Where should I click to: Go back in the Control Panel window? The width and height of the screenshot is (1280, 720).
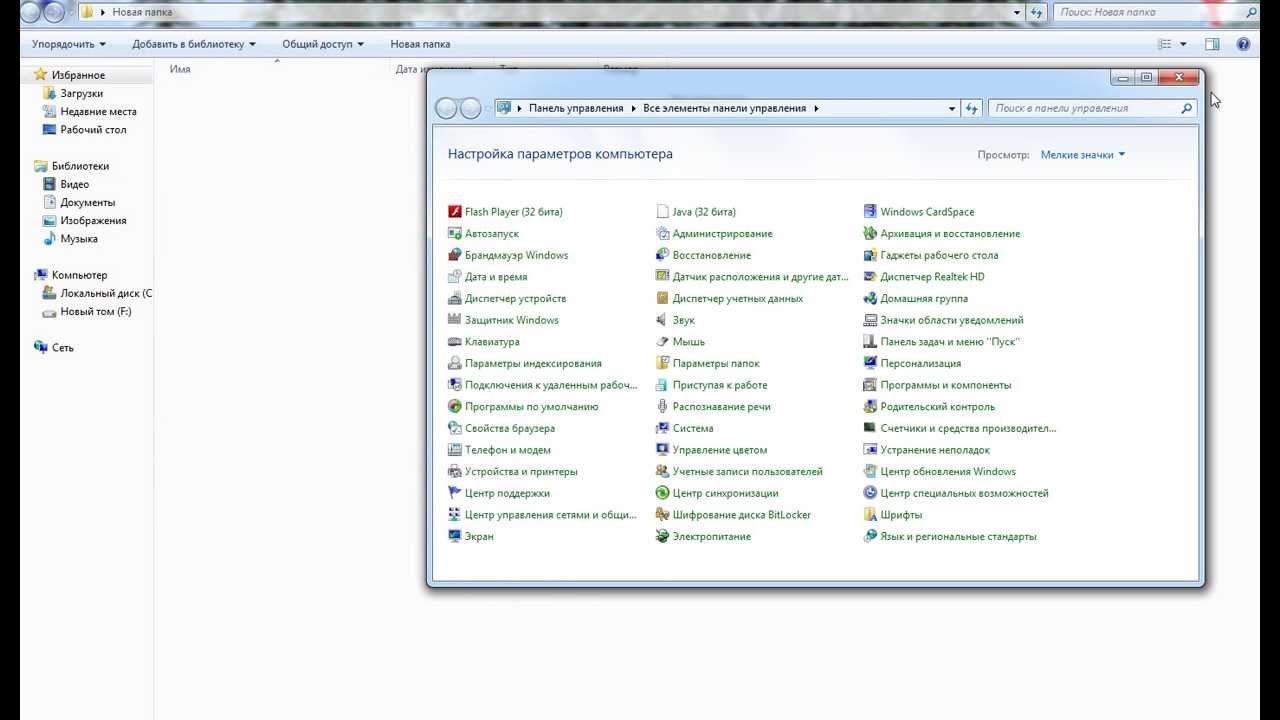pyautogui.click(x=446, y=108)
